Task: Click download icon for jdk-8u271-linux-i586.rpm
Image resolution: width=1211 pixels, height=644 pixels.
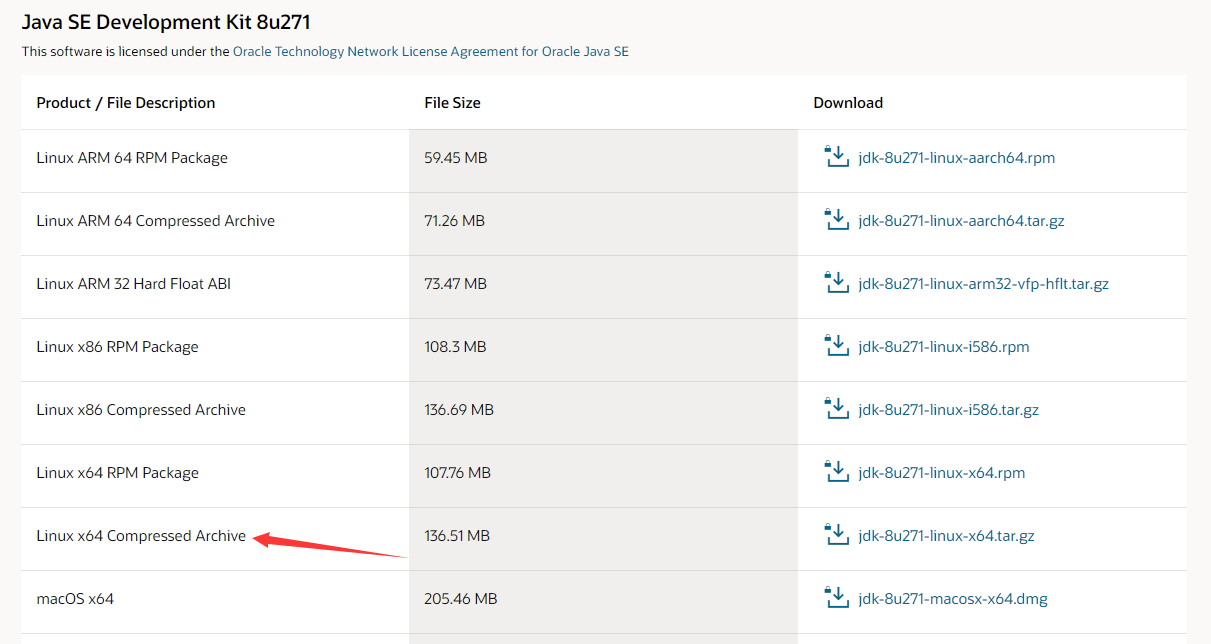Action: tap(836, 346)
